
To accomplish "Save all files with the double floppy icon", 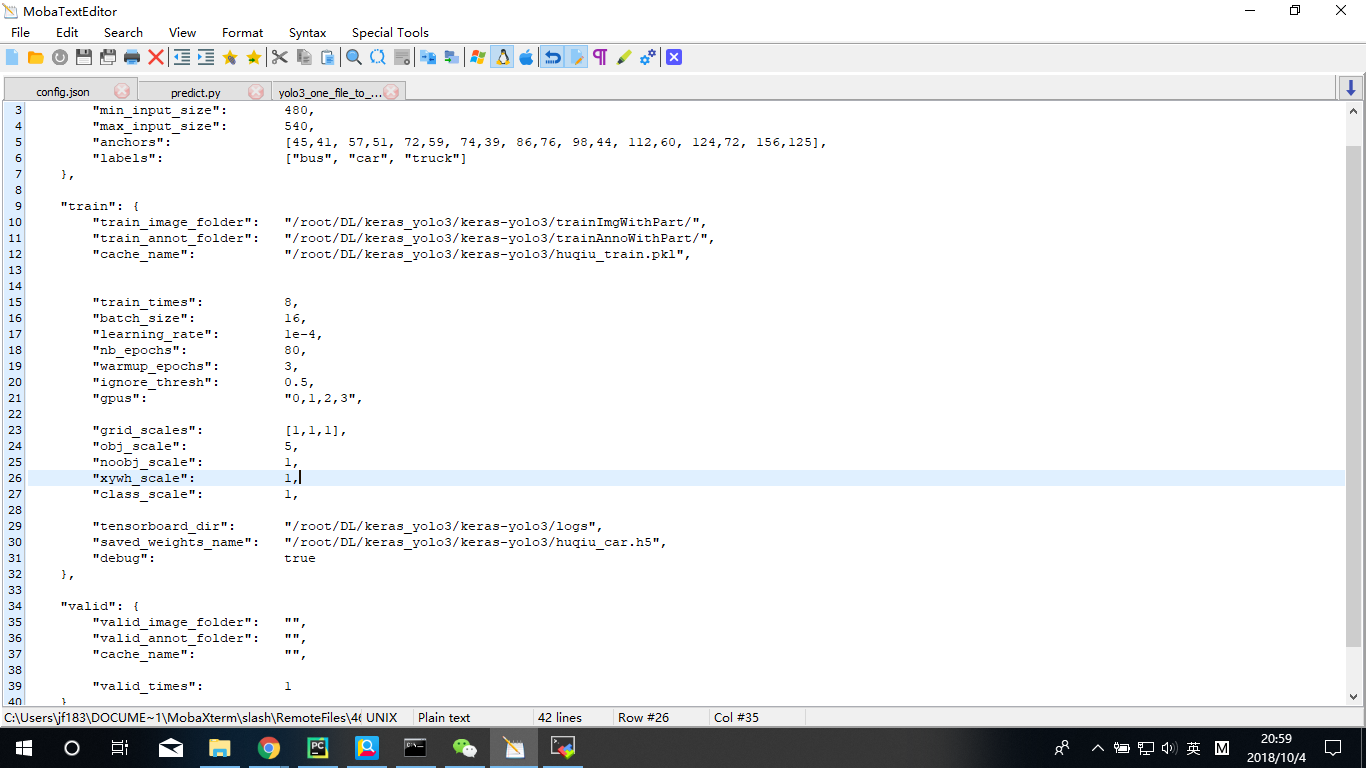I will click(108, 58).
